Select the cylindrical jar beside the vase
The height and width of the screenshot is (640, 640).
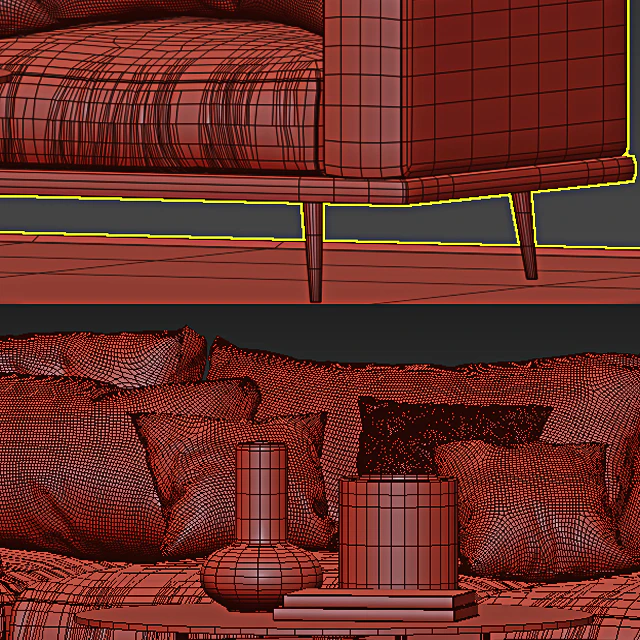398,532
